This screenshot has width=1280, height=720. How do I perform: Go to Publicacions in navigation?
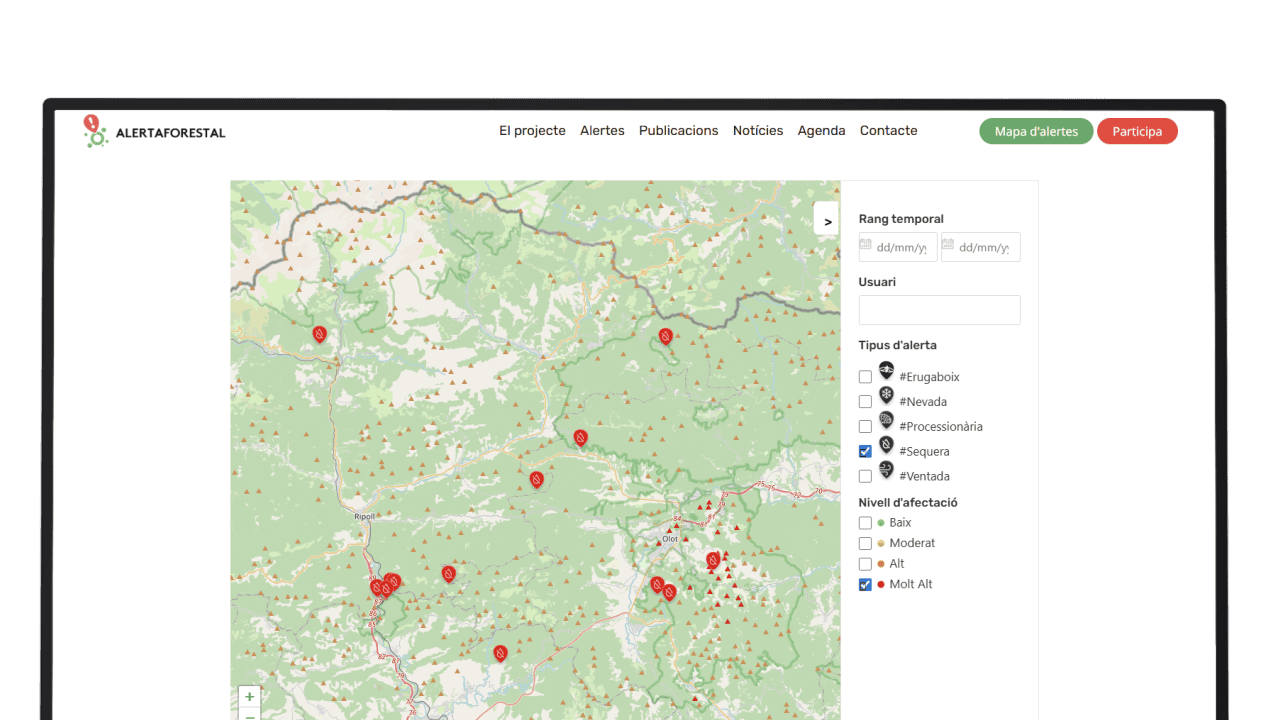click(x=678, y=131)
